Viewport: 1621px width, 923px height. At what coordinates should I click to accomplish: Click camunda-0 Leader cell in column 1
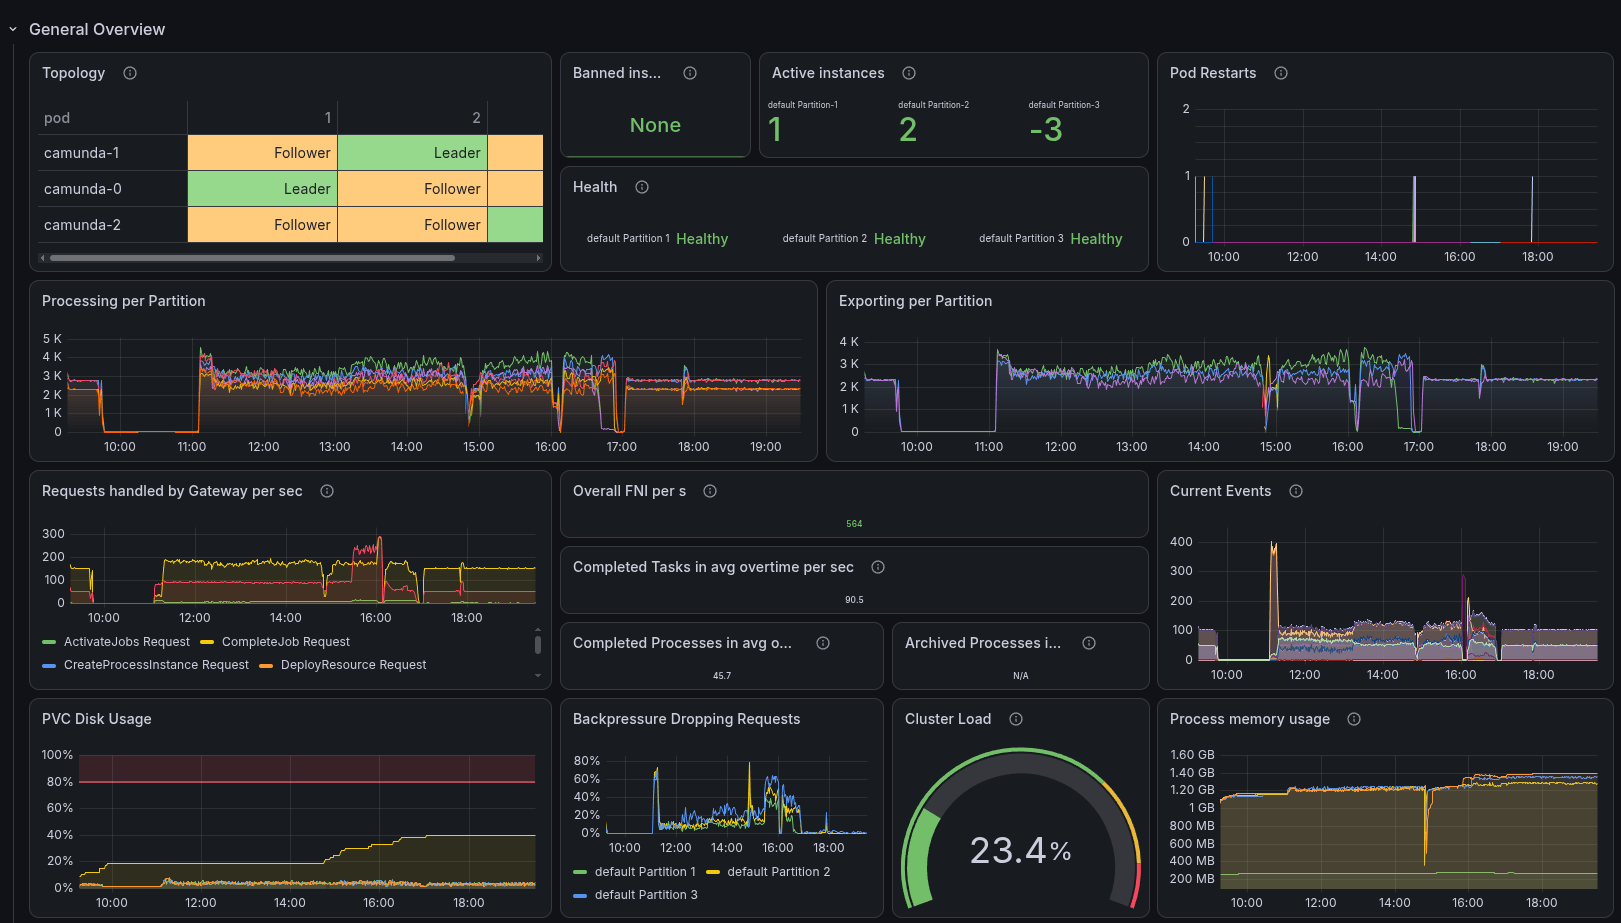click(262, 189)
